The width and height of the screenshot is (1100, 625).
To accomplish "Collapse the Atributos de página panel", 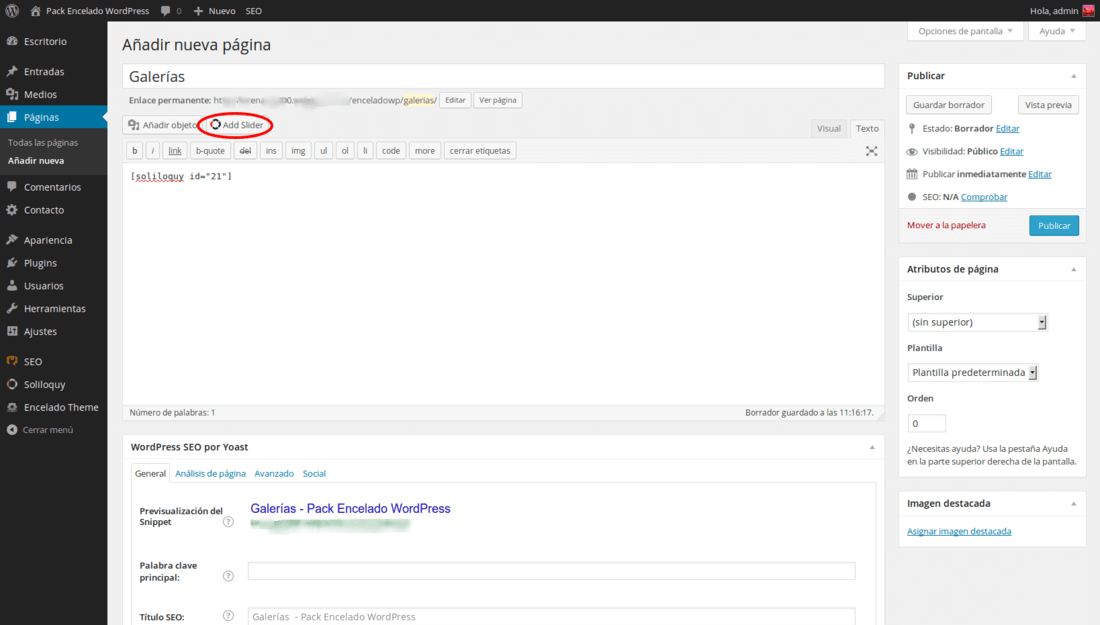I will click(1073, 269).
